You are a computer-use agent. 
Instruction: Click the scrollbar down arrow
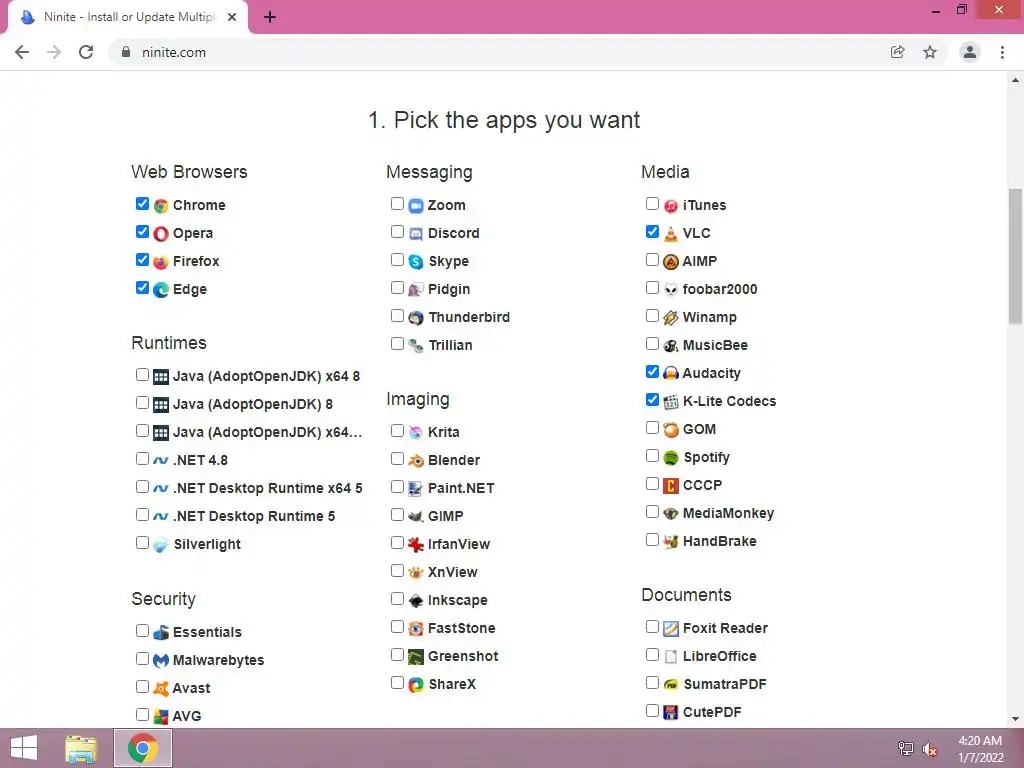(x=1015, y=720)
